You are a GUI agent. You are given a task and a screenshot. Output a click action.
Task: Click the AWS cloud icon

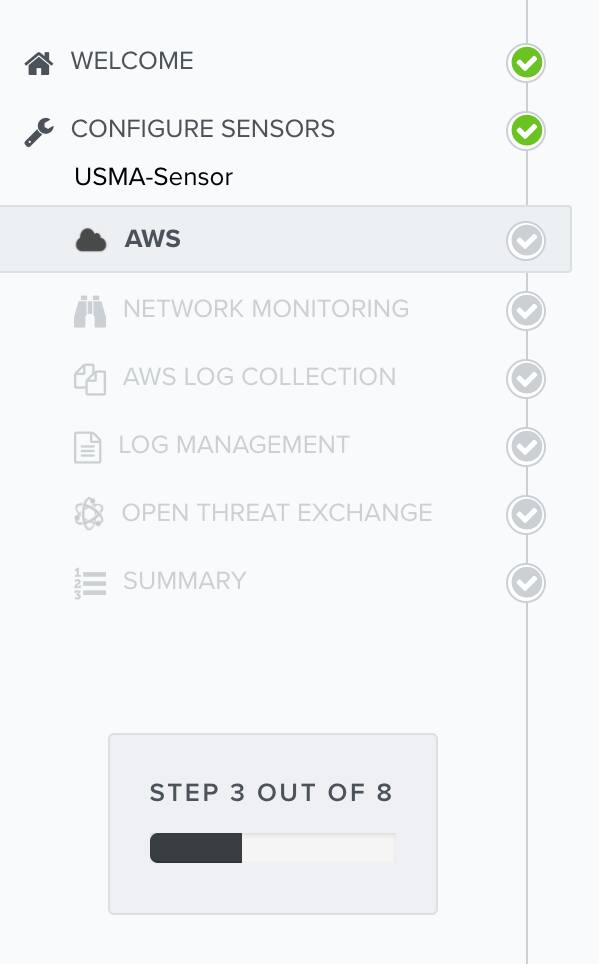pyautogui.click(x=91, y=240)
